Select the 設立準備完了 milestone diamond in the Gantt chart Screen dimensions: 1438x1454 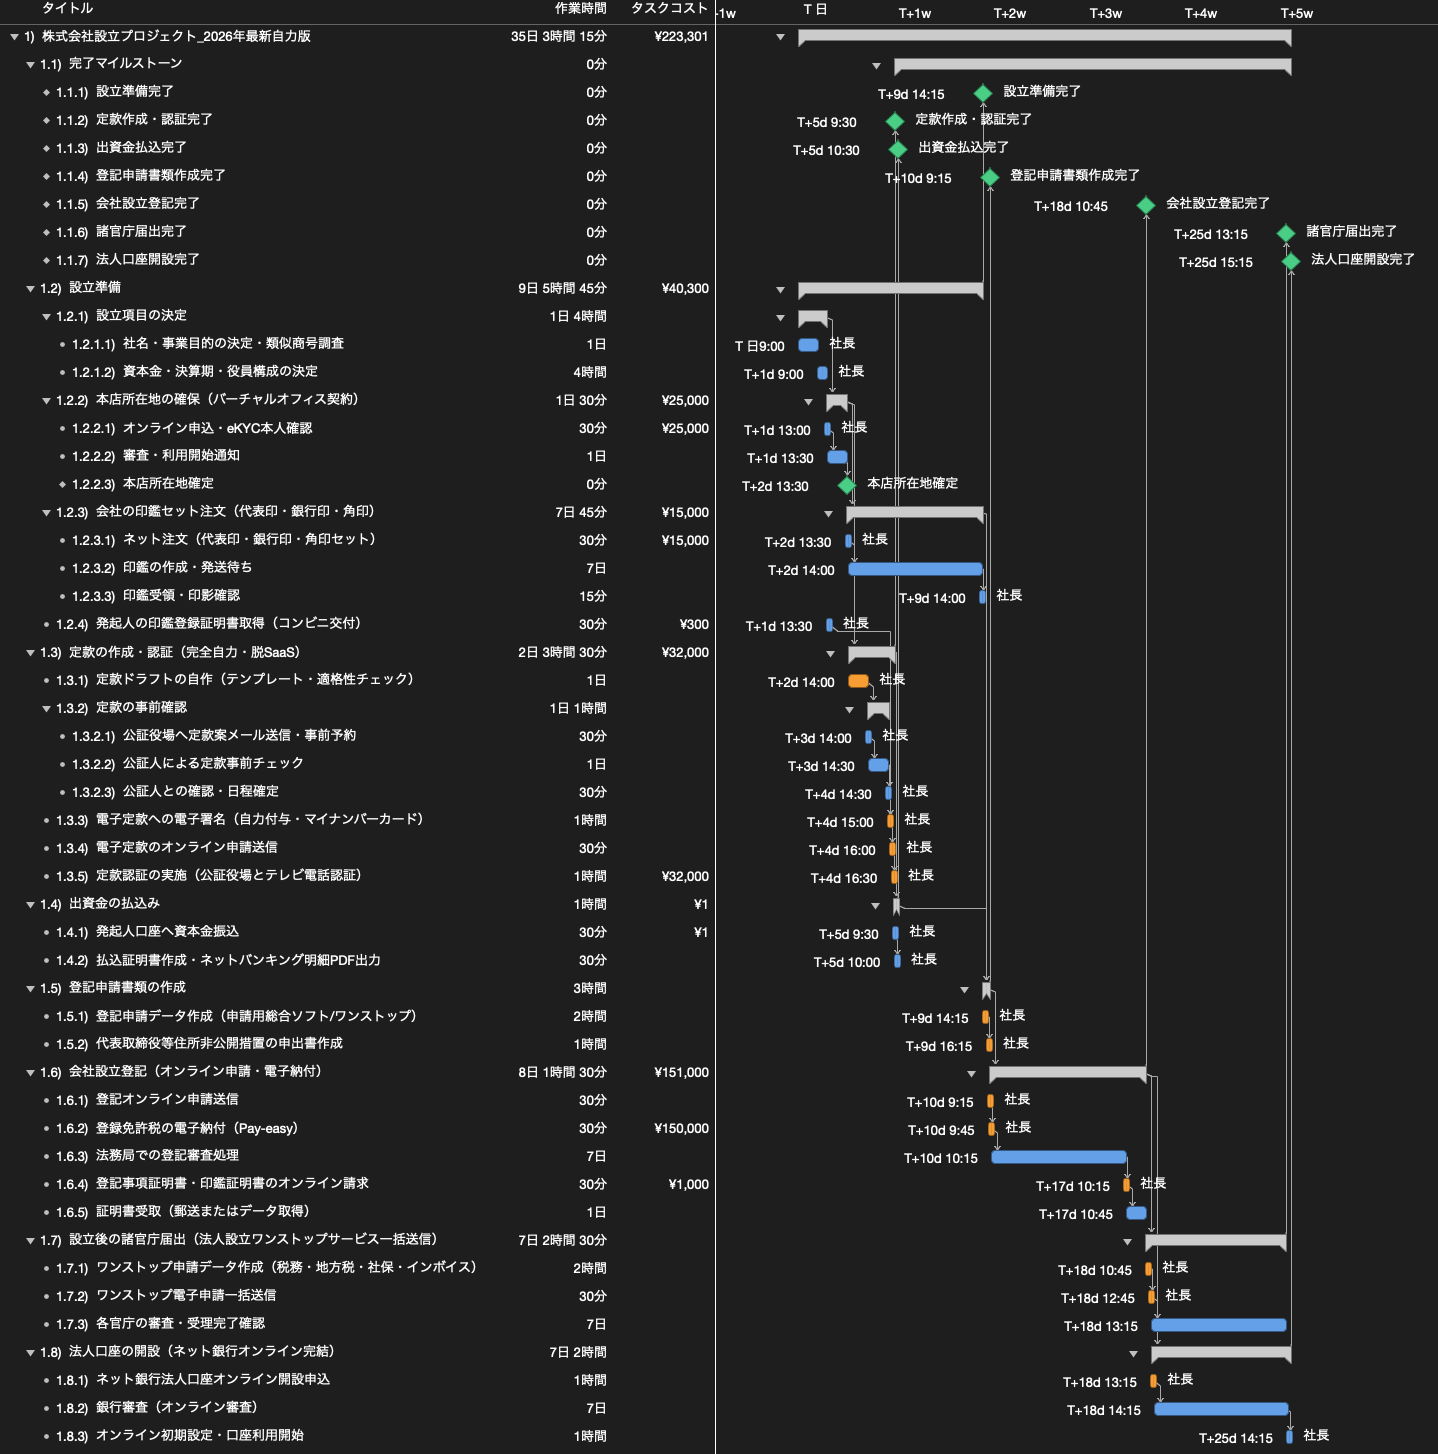tap(983, 93)
